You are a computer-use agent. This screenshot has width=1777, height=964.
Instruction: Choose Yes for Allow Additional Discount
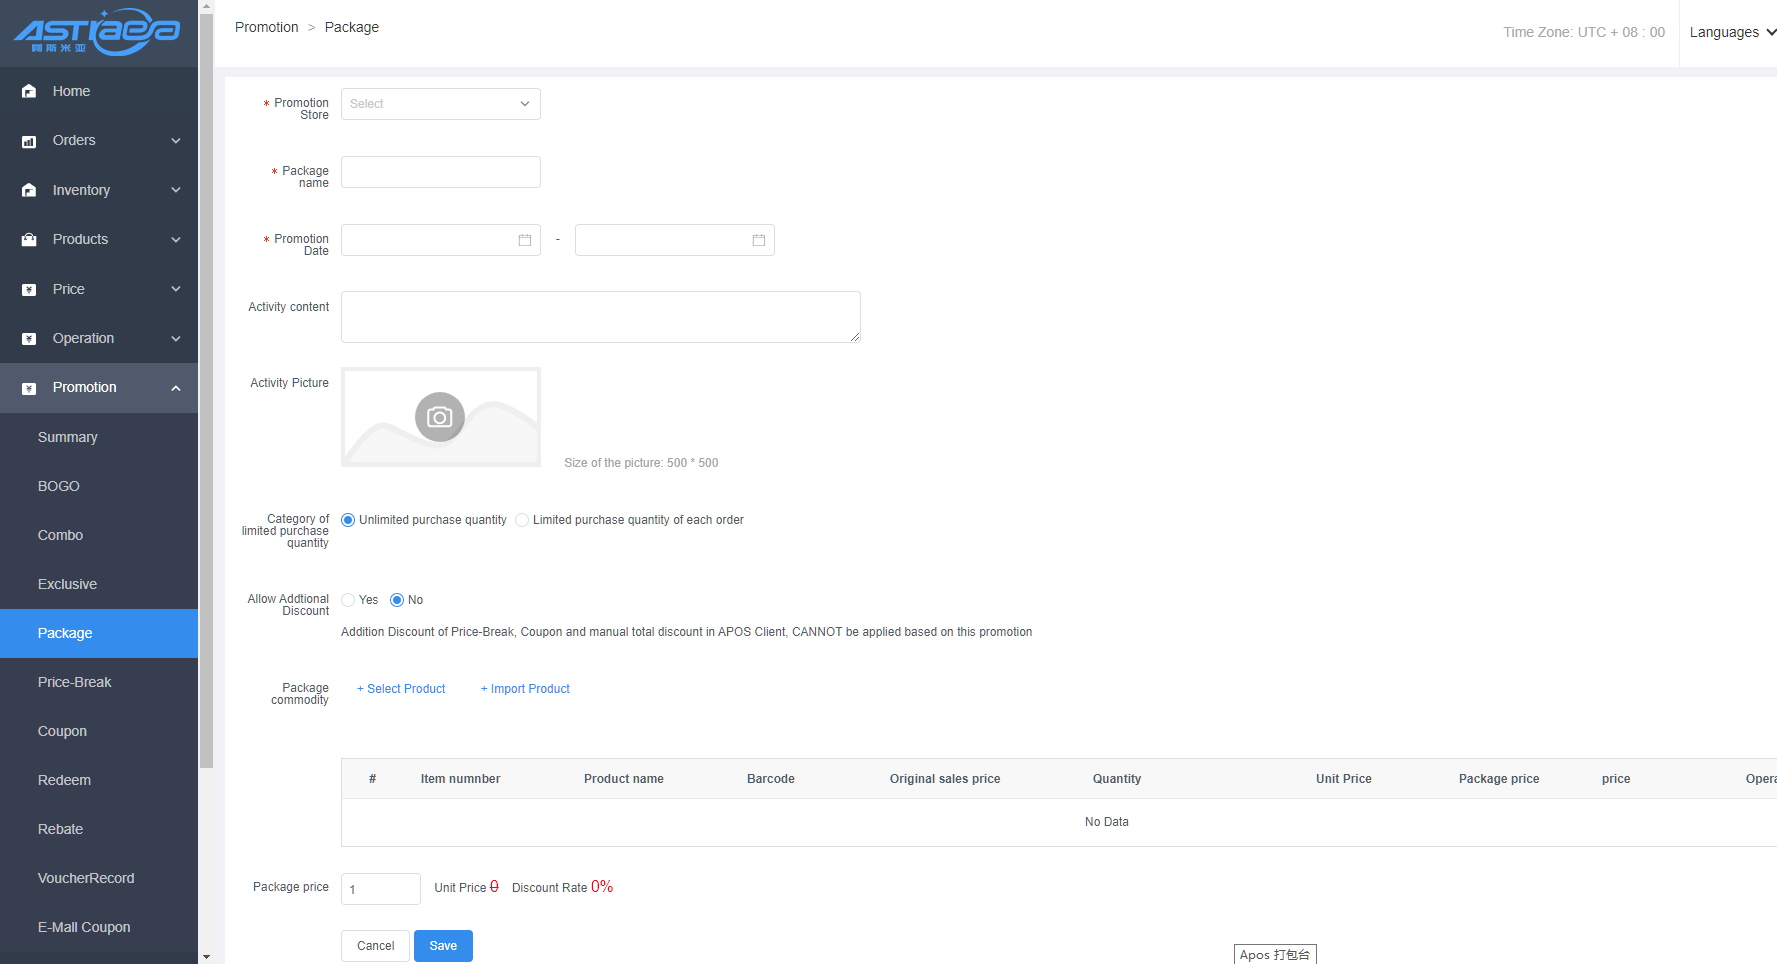[x=348, y=600]
